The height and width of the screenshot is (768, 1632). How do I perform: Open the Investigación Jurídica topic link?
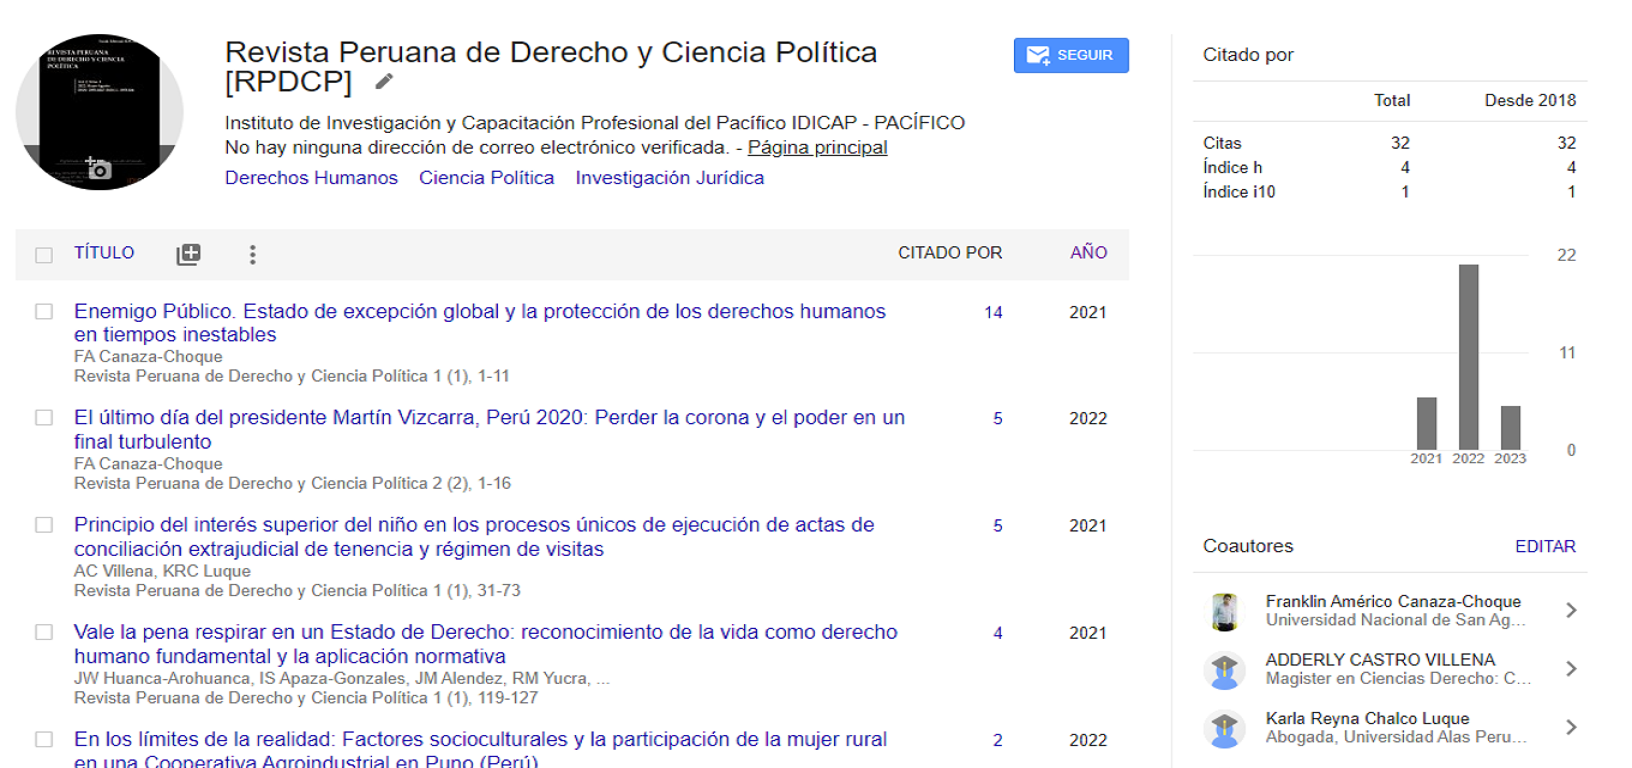pos(669,178)
